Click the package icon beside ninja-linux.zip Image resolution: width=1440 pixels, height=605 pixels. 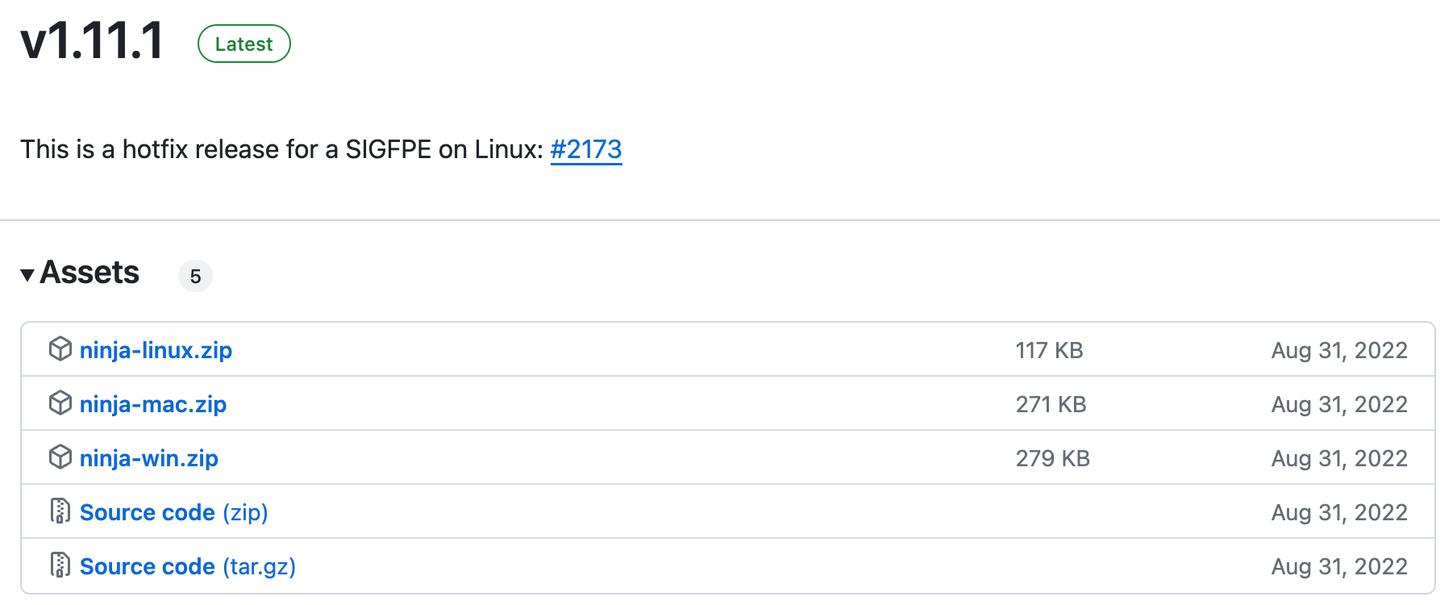pos(60,350)
